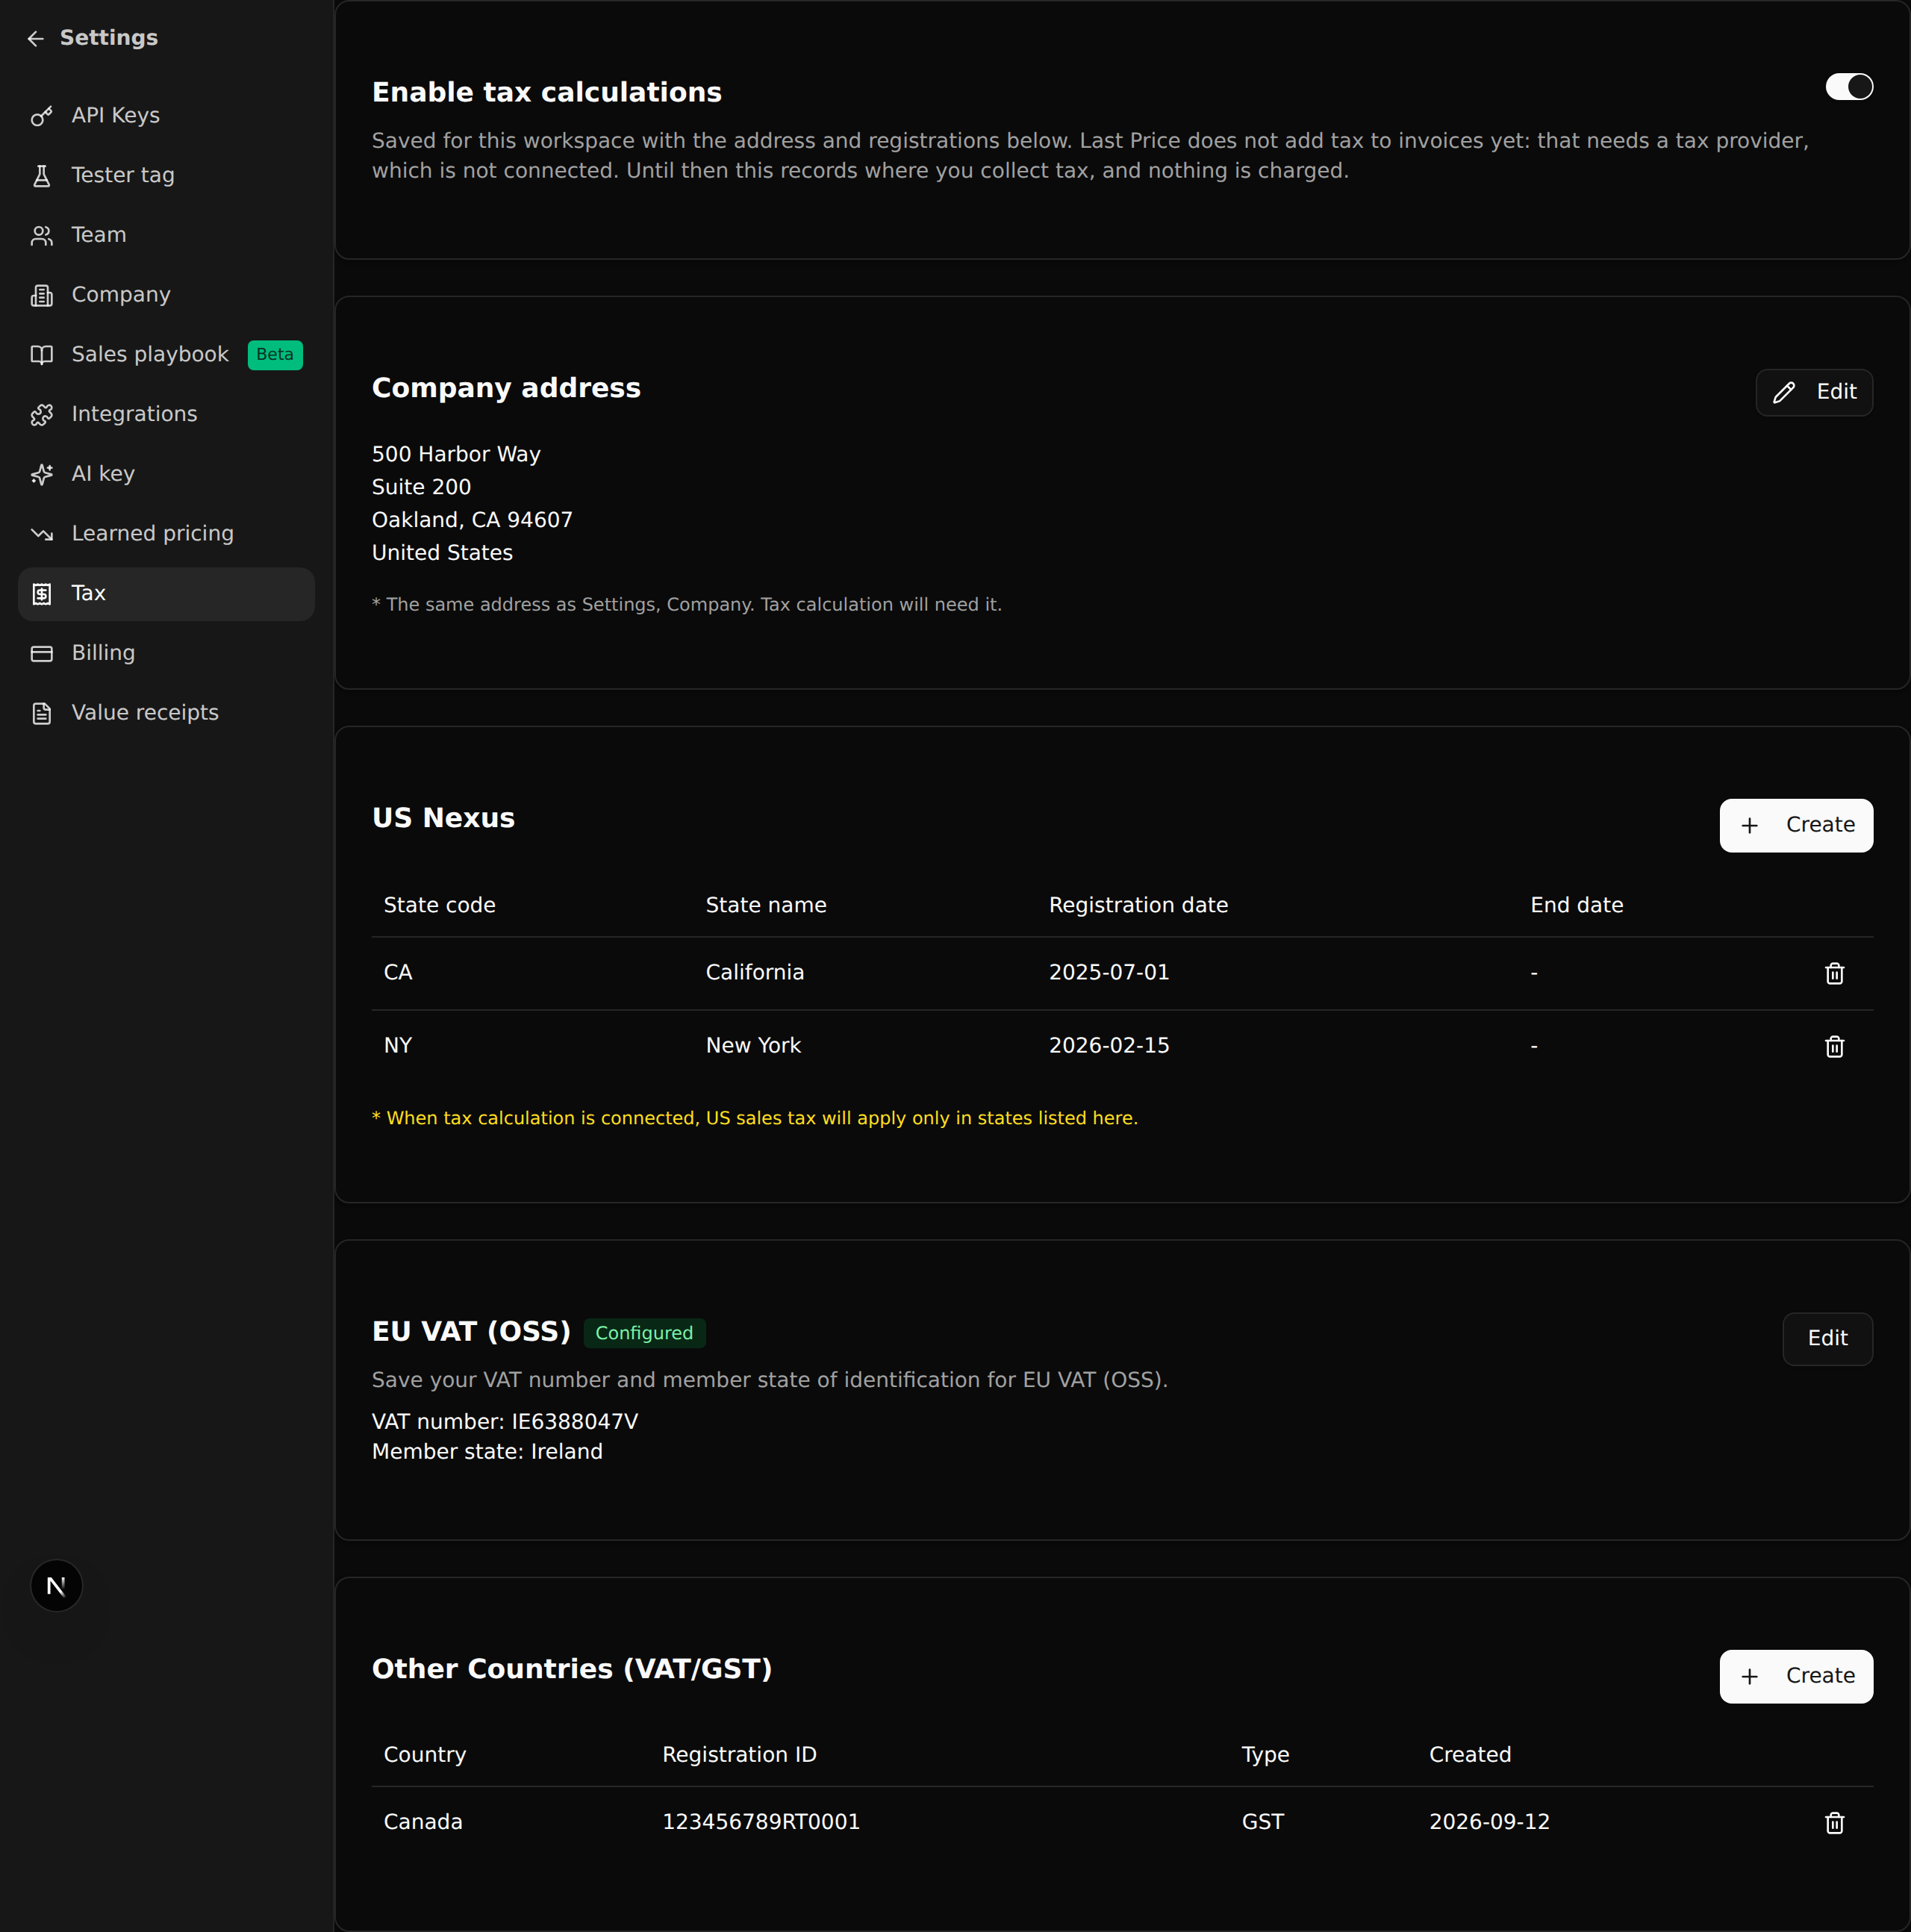Delete the New York nexus row

pos(1834,1046)
